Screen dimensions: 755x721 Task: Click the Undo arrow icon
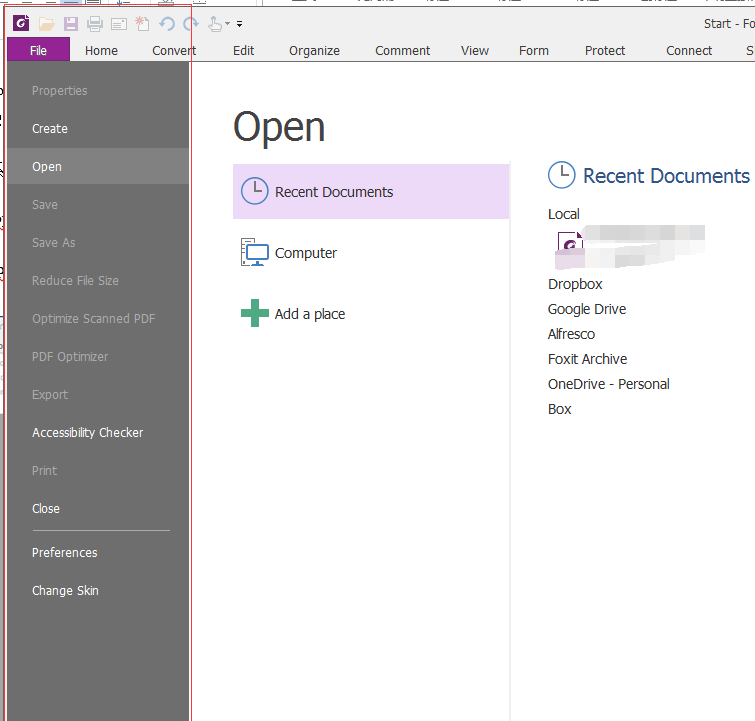pos(167,23)
